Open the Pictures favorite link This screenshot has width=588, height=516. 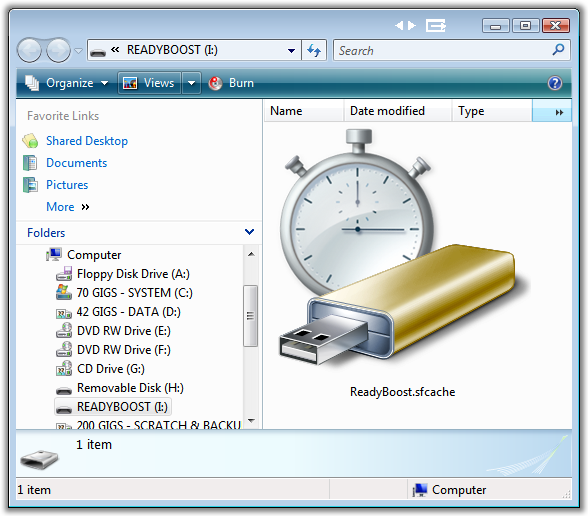pos(67,185)
